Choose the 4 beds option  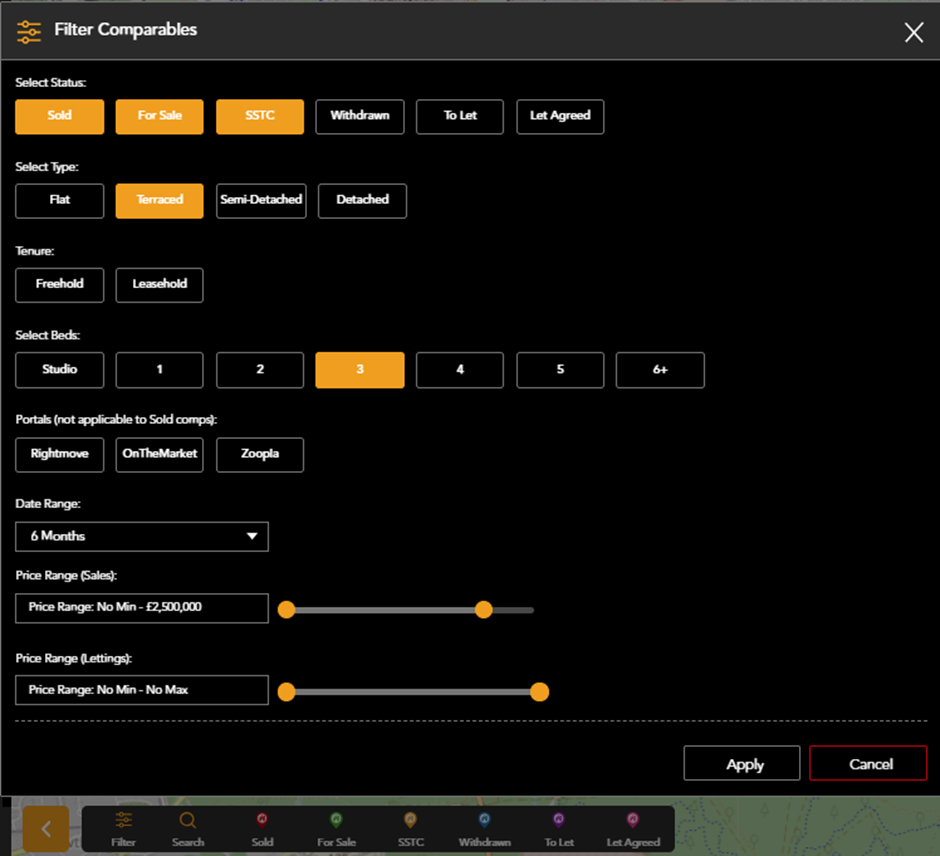[x=460, y=370]
